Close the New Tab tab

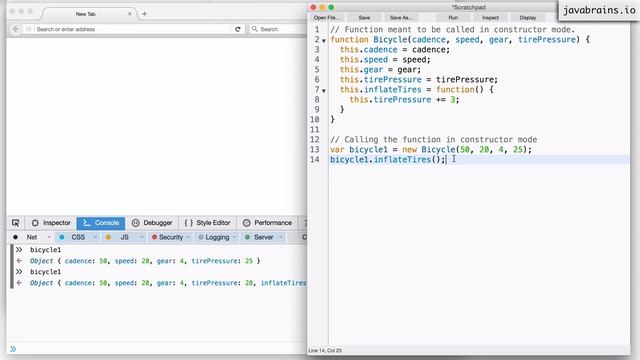[x=130, y=14]
